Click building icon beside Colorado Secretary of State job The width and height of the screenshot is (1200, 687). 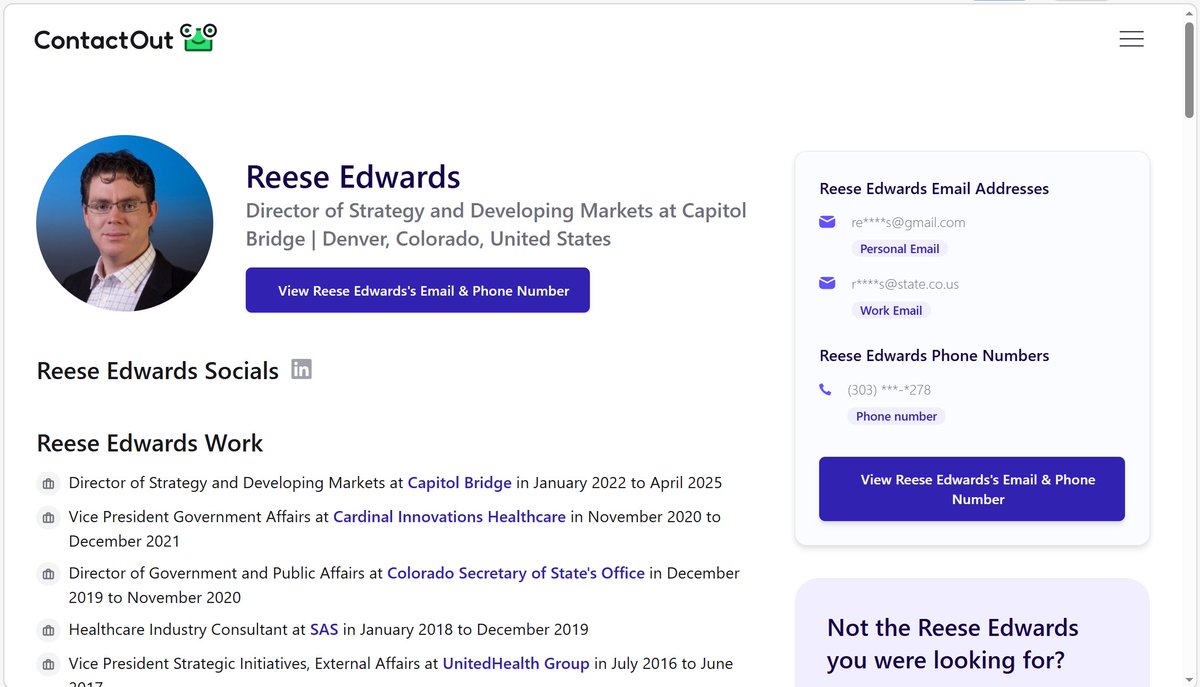click(x=47, y=574)
